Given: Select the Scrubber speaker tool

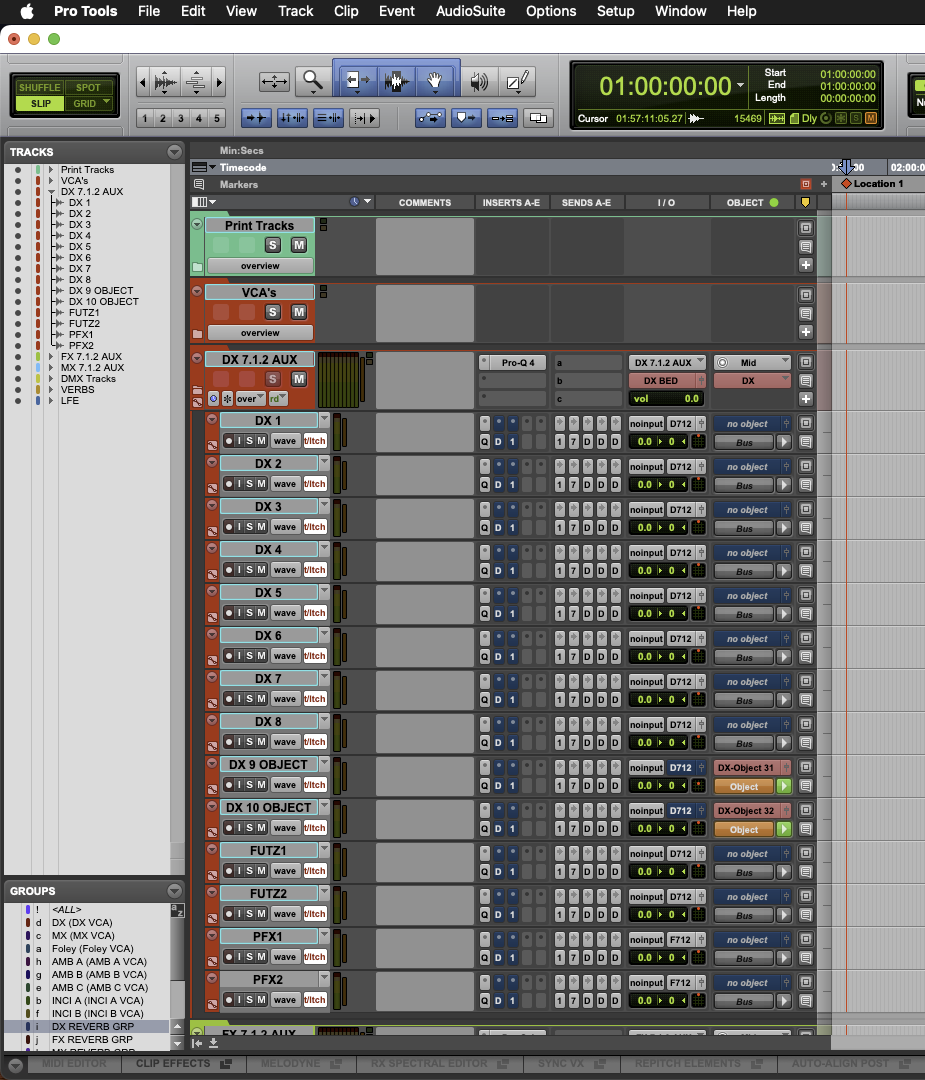Looking at the screenshot, I should (479, 82).
